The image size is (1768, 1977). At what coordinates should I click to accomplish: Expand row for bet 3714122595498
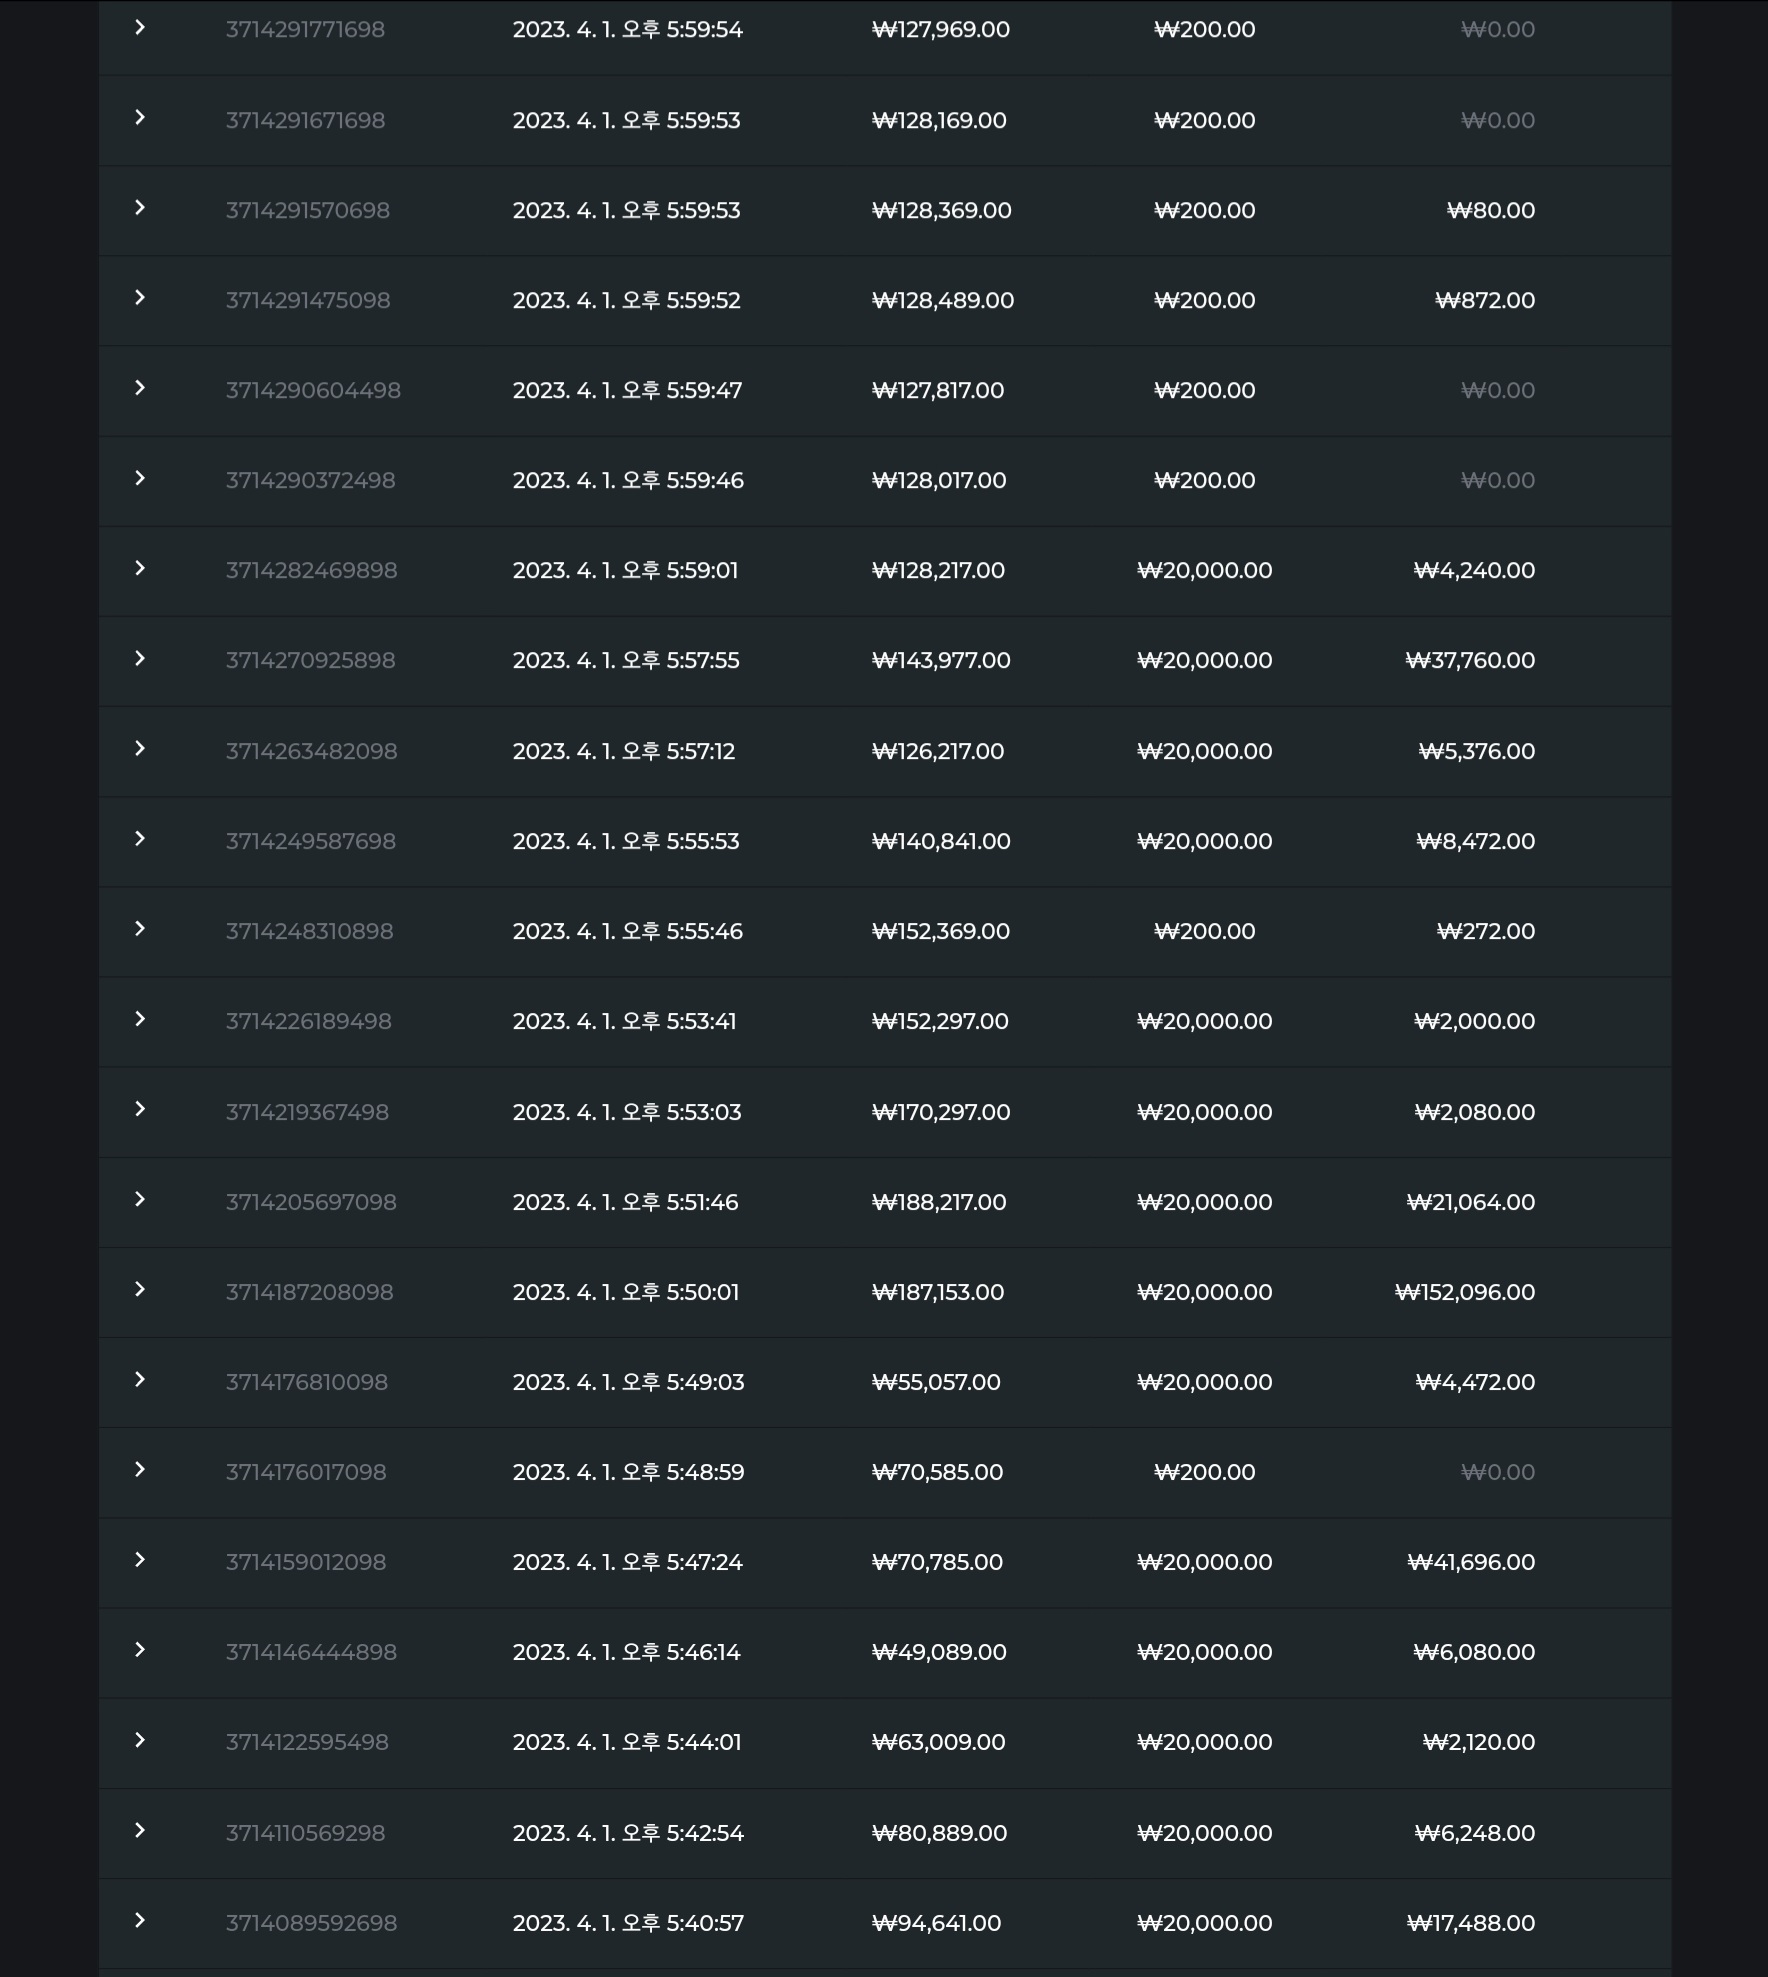click(x=140, y=1740)
